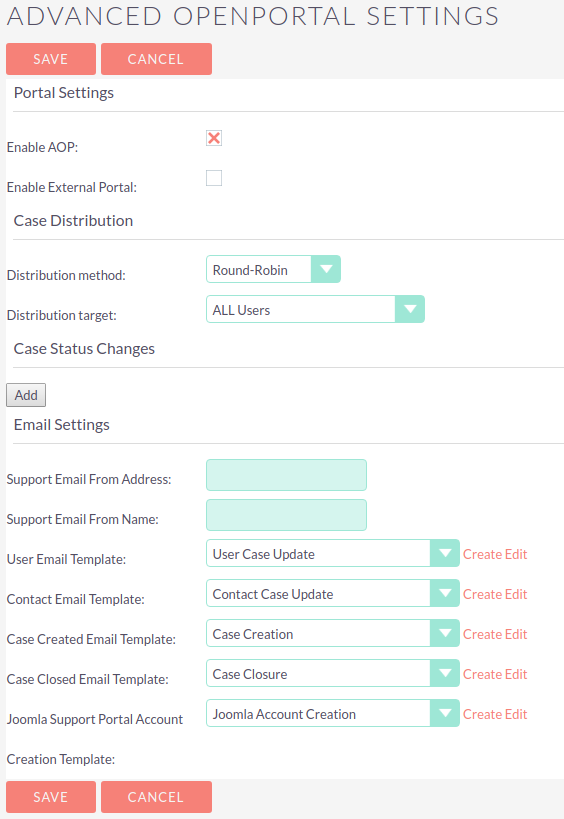Click Create link for Contact Email Template
564x819 pixels.
482,594
